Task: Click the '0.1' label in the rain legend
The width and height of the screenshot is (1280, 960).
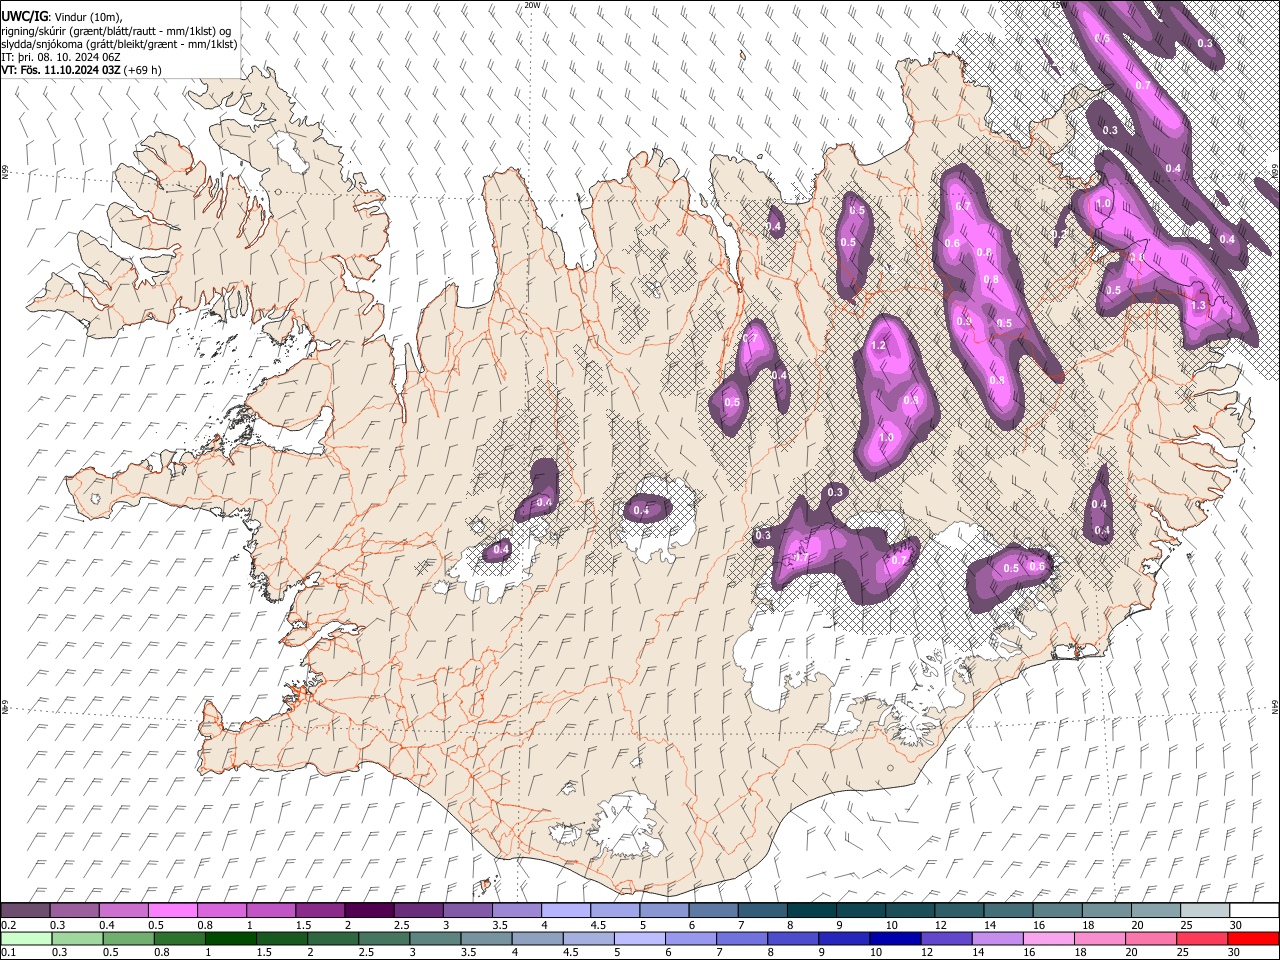Action: pos(7,952)
